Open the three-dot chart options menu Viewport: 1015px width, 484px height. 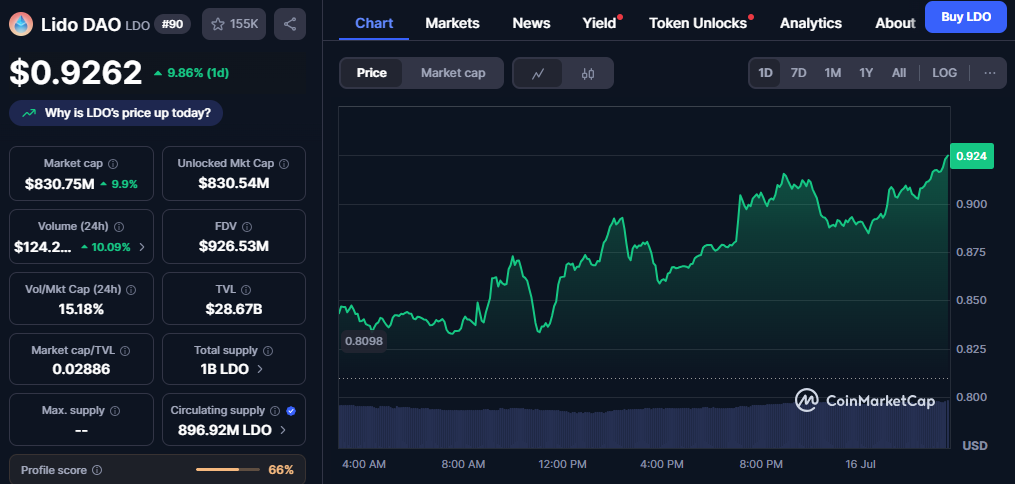click(x=990, y=72)
